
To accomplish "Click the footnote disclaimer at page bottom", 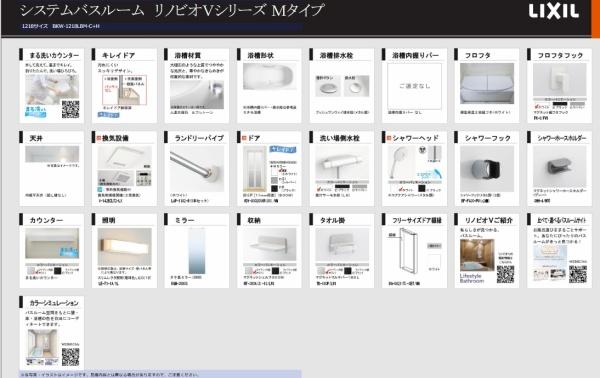I will click(x=110, y=375).
